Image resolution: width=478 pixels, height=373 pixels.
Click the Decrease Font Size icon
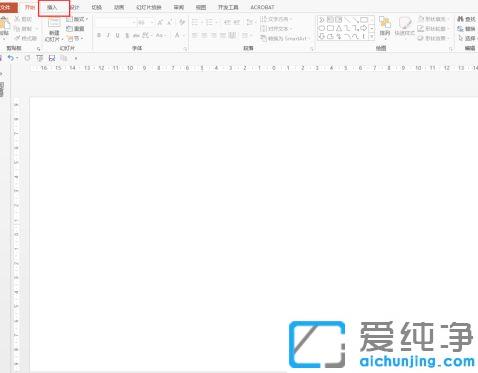coord(170,22)
